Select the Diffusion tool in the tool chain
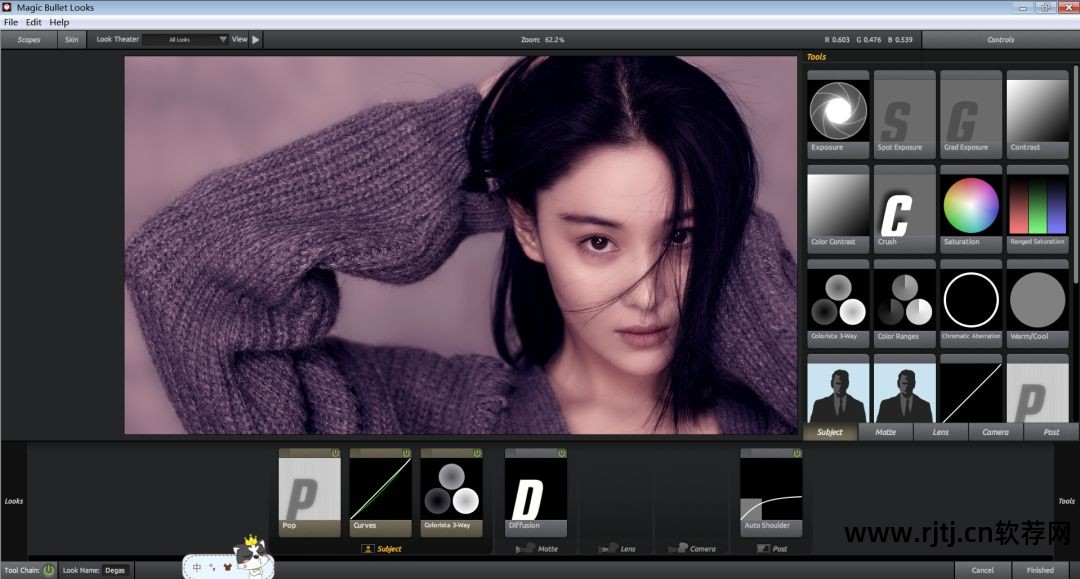The height and width of the screenshot is (579, 1080). pos(536,493)
